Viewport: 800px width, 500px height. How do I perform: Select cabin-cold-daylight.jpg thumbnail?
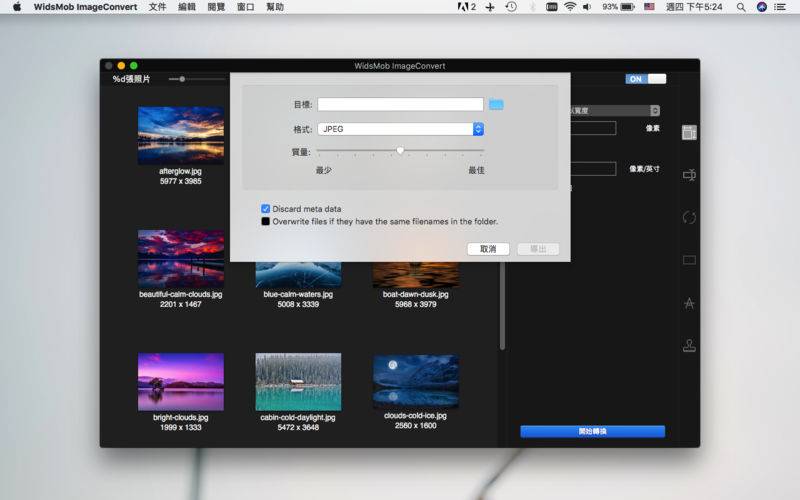(x=298, y=382)
